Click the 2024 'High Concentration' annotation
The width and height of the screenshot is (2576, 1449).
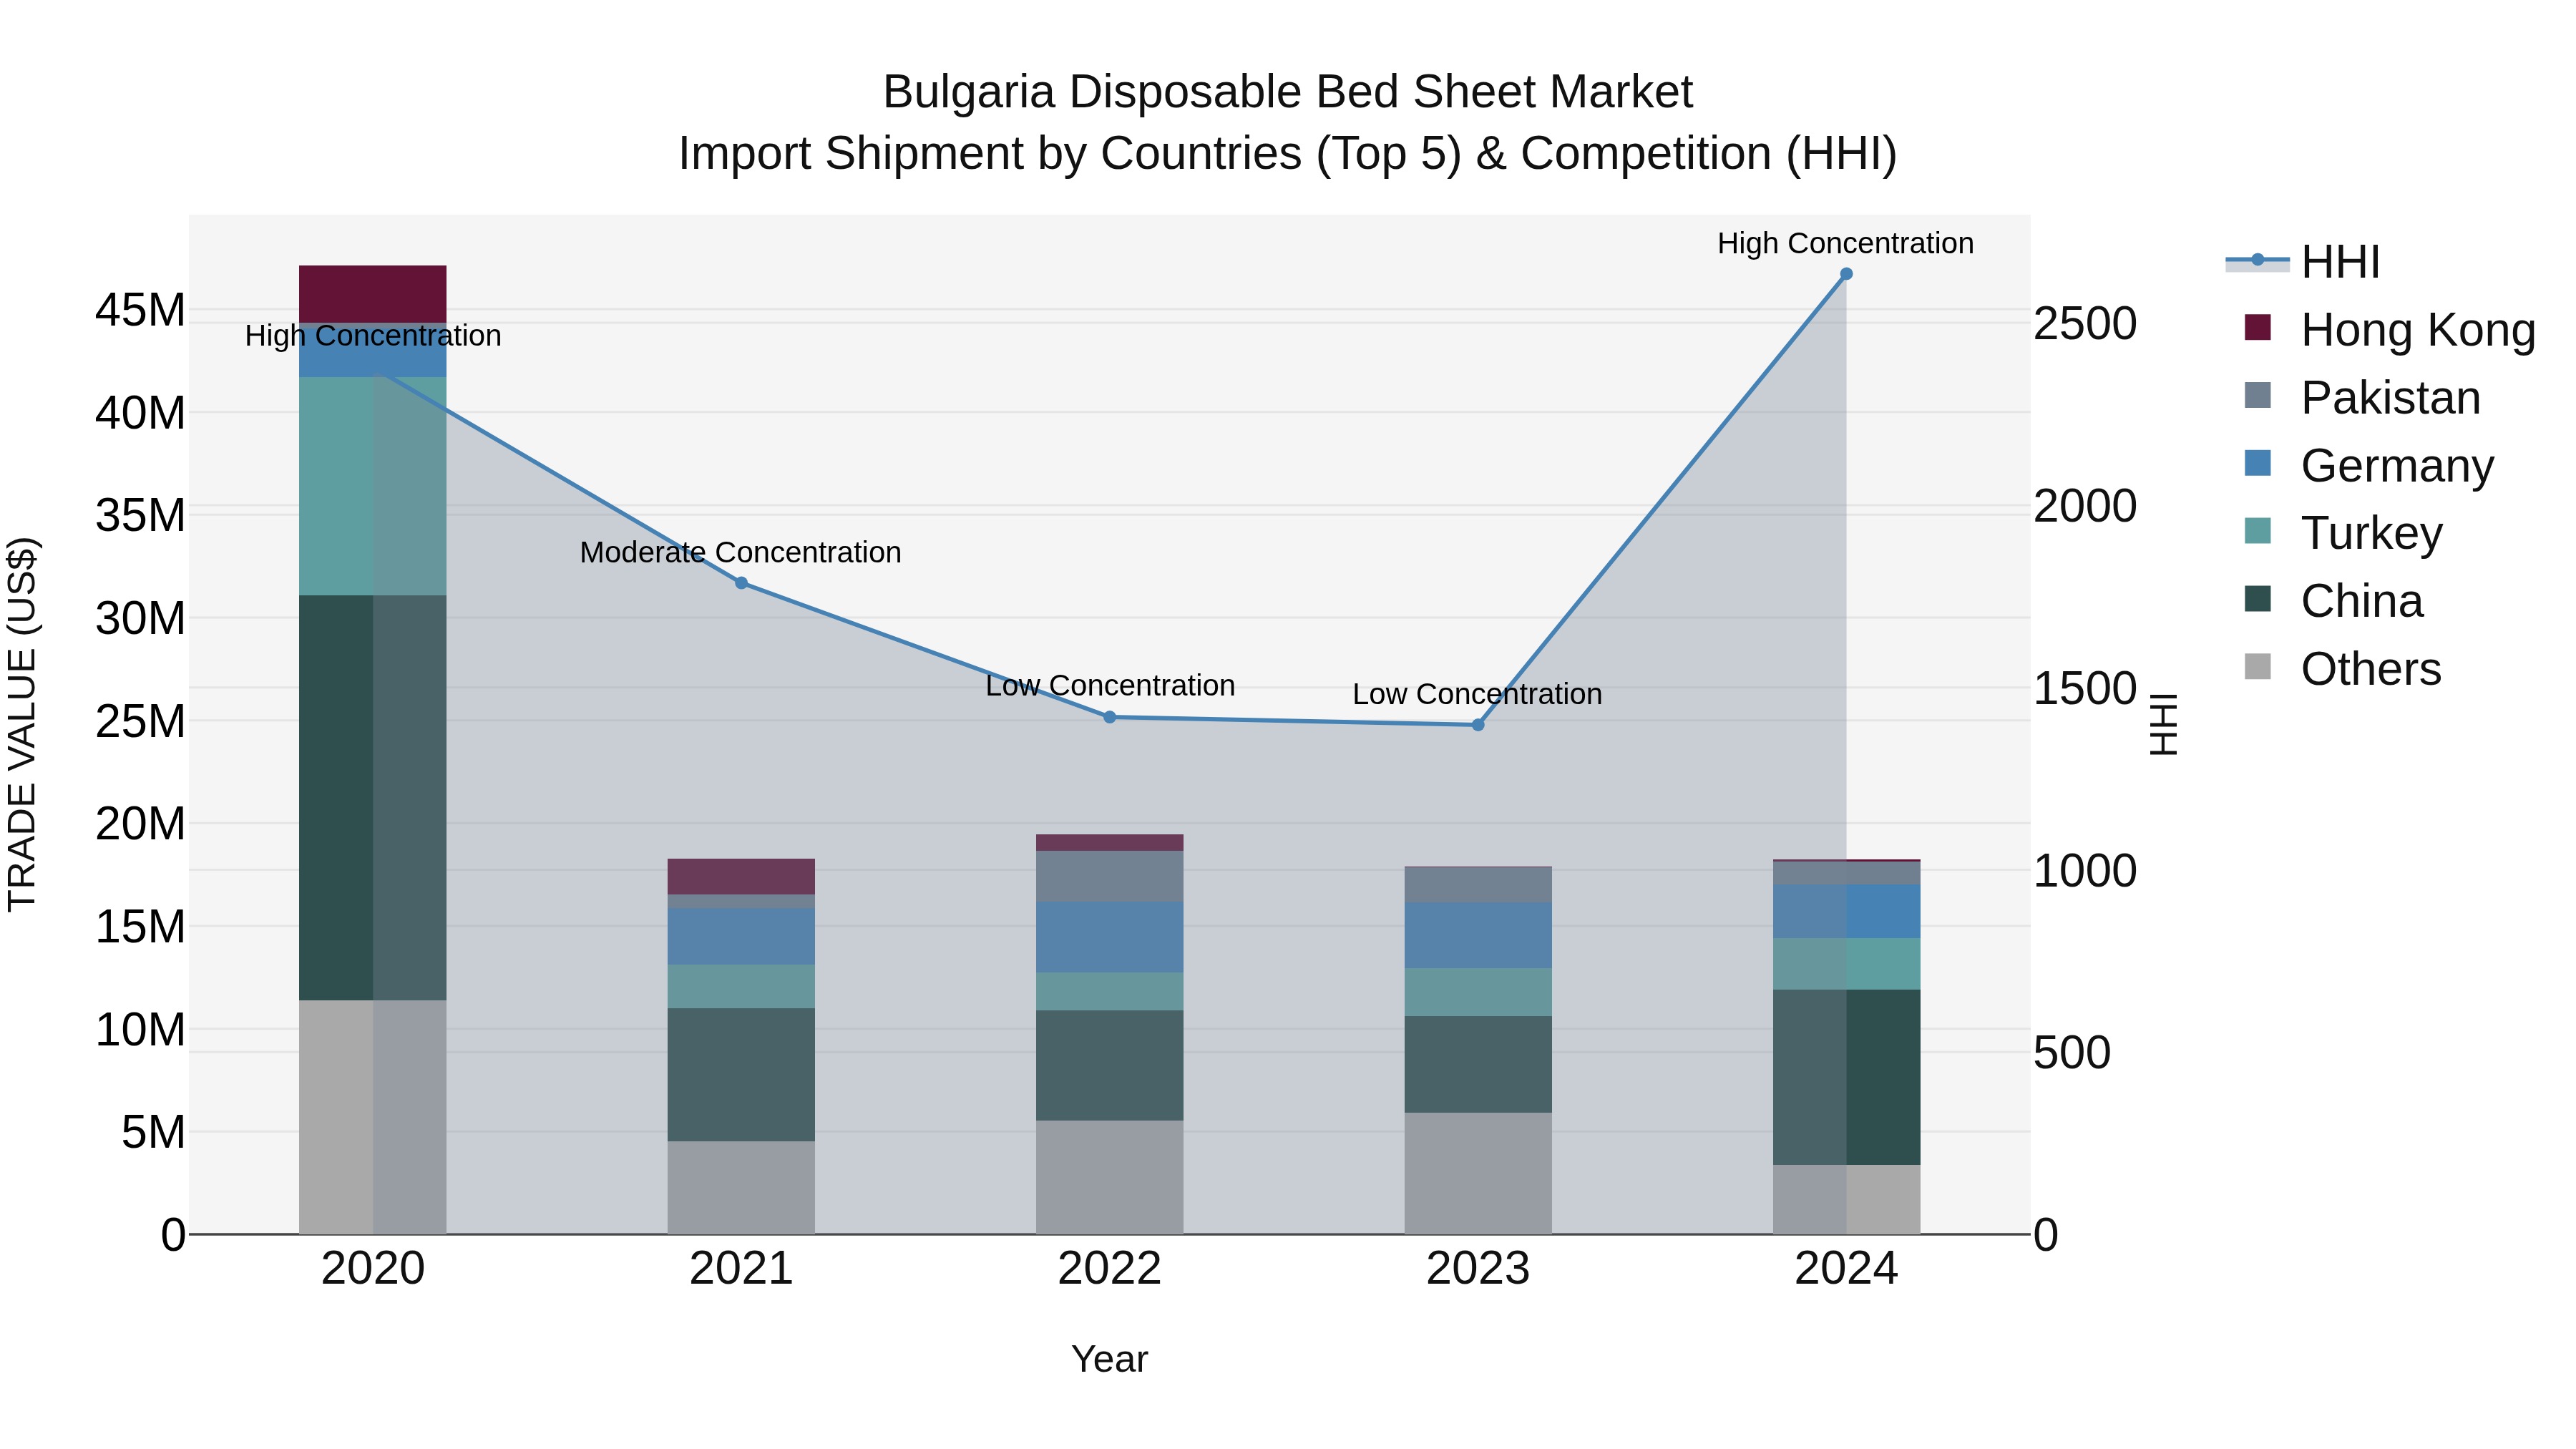[1846, 243]
